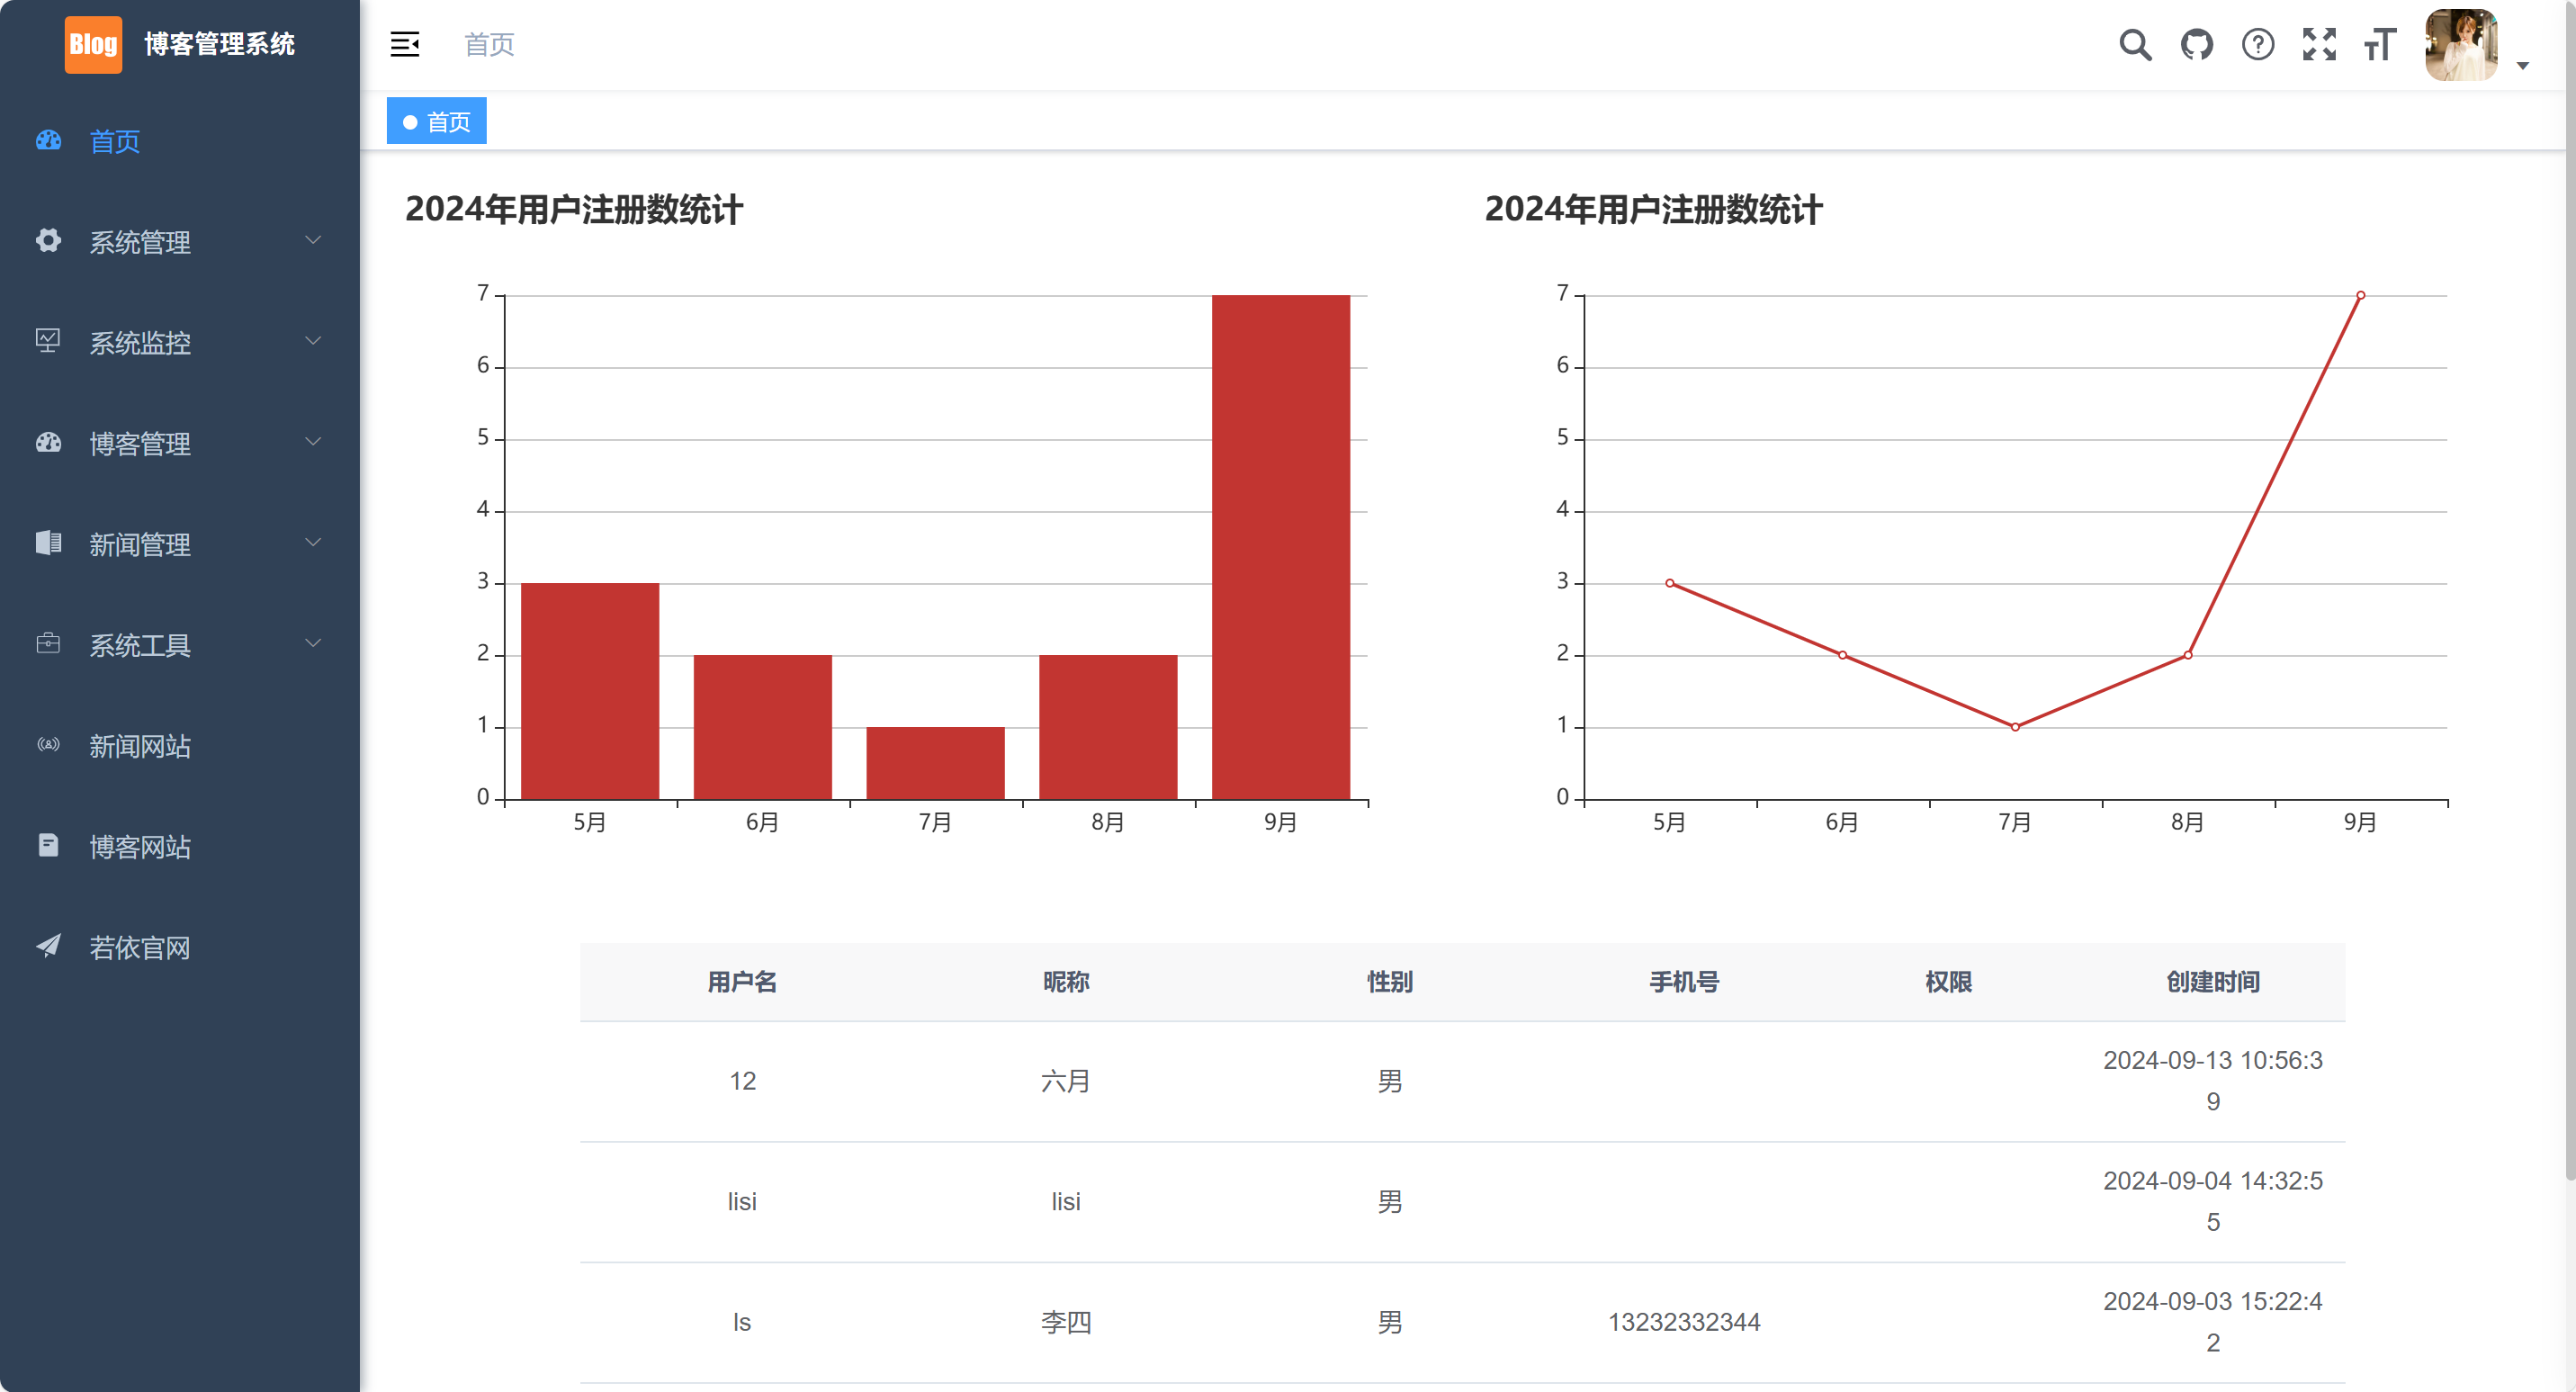Click the blue 首页 tag tab
The width and height of the screenshot is (2576, 1392).
(437, 121)
